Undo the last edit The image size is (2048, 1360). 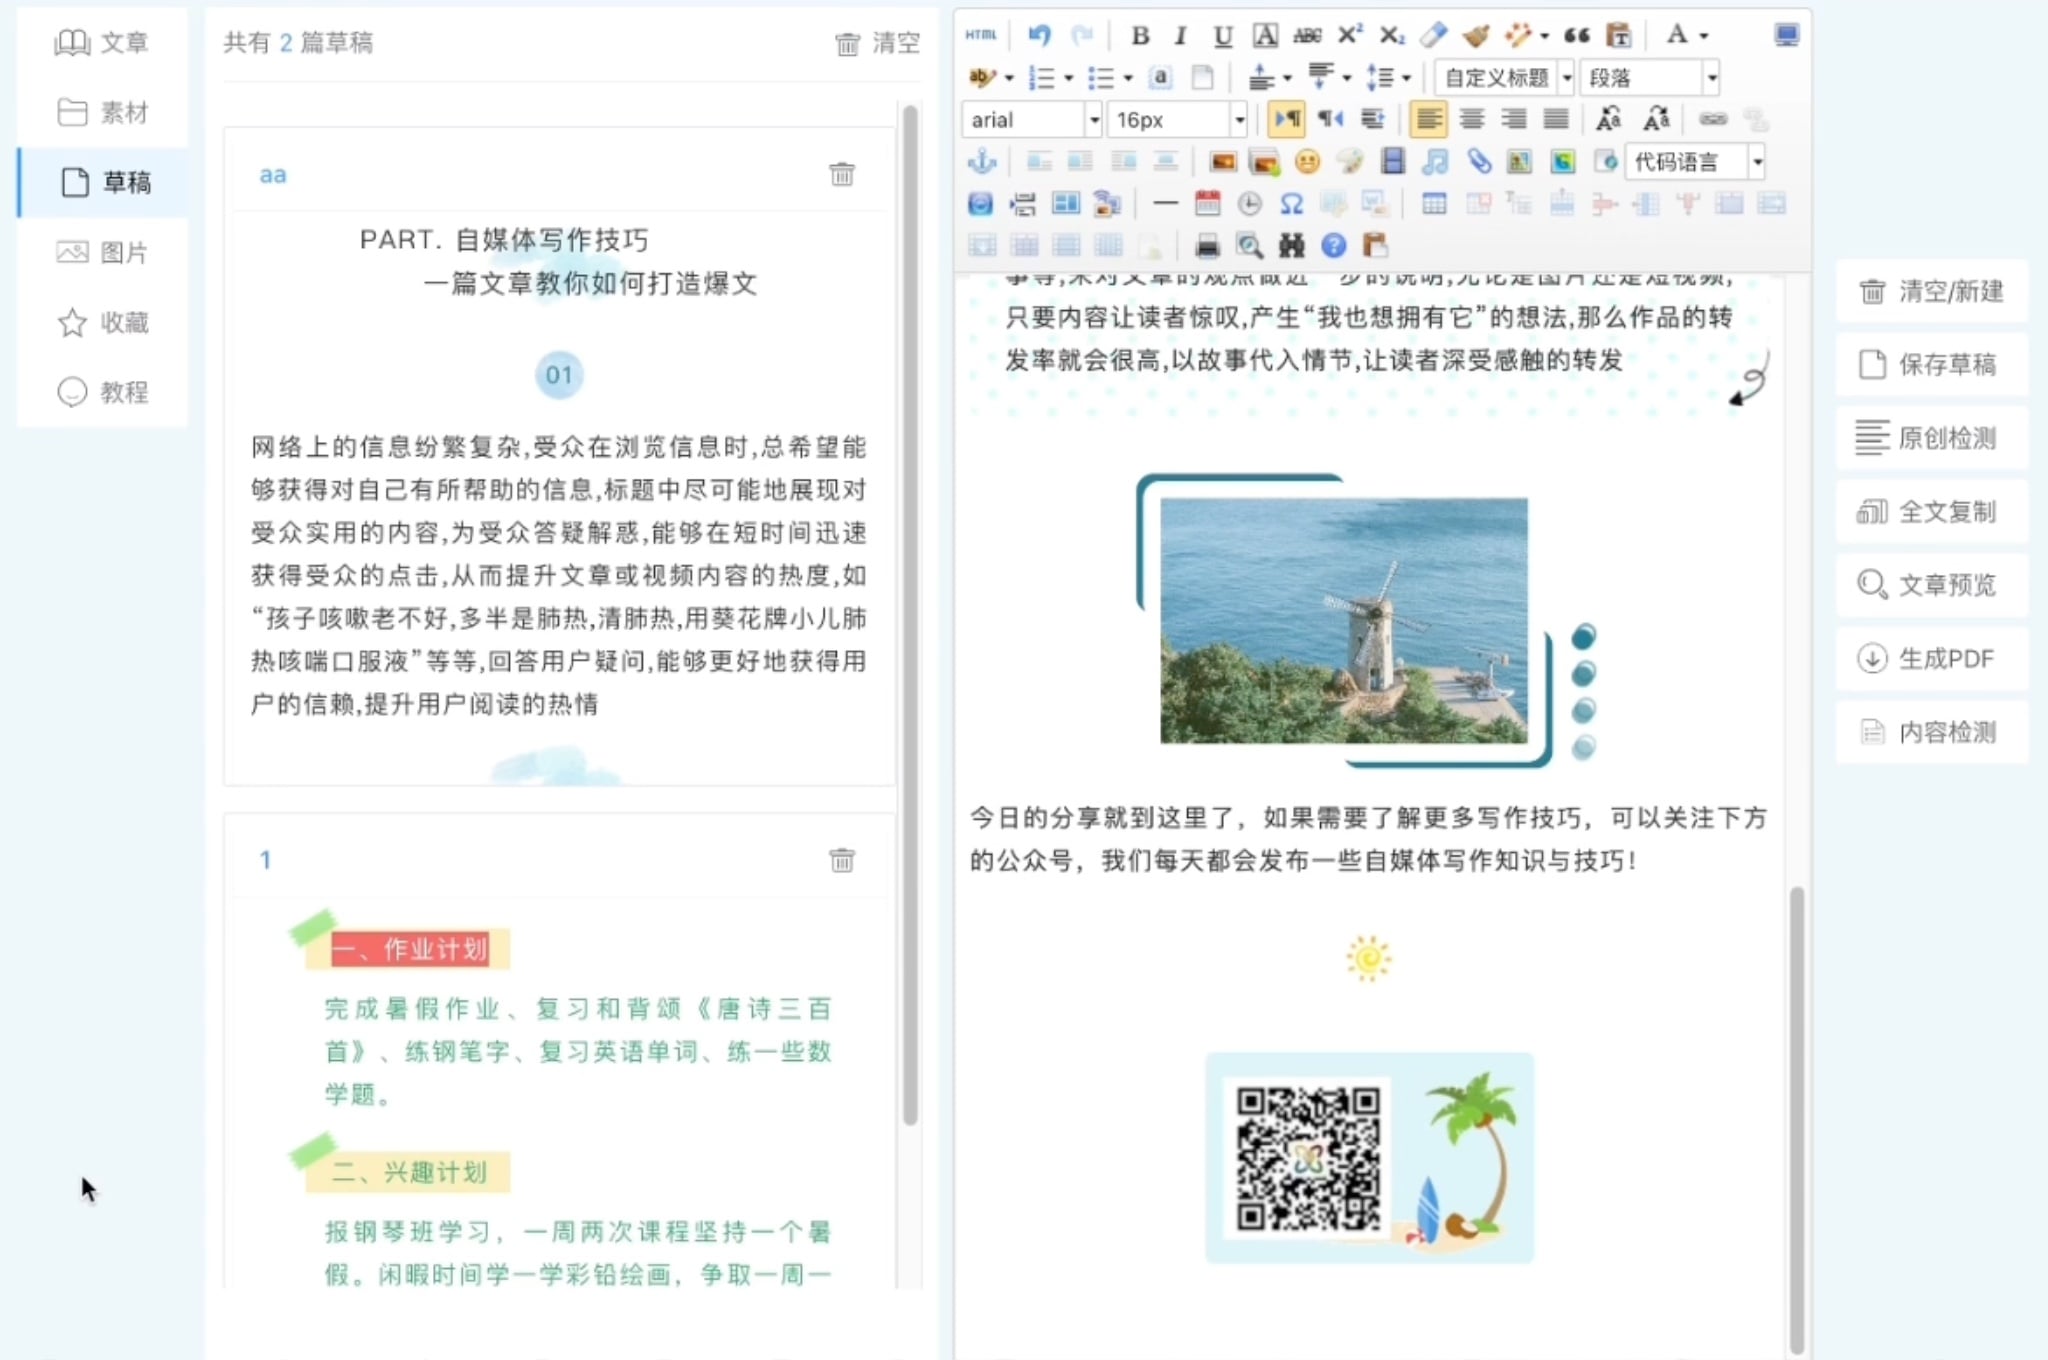pos(1039,35)
